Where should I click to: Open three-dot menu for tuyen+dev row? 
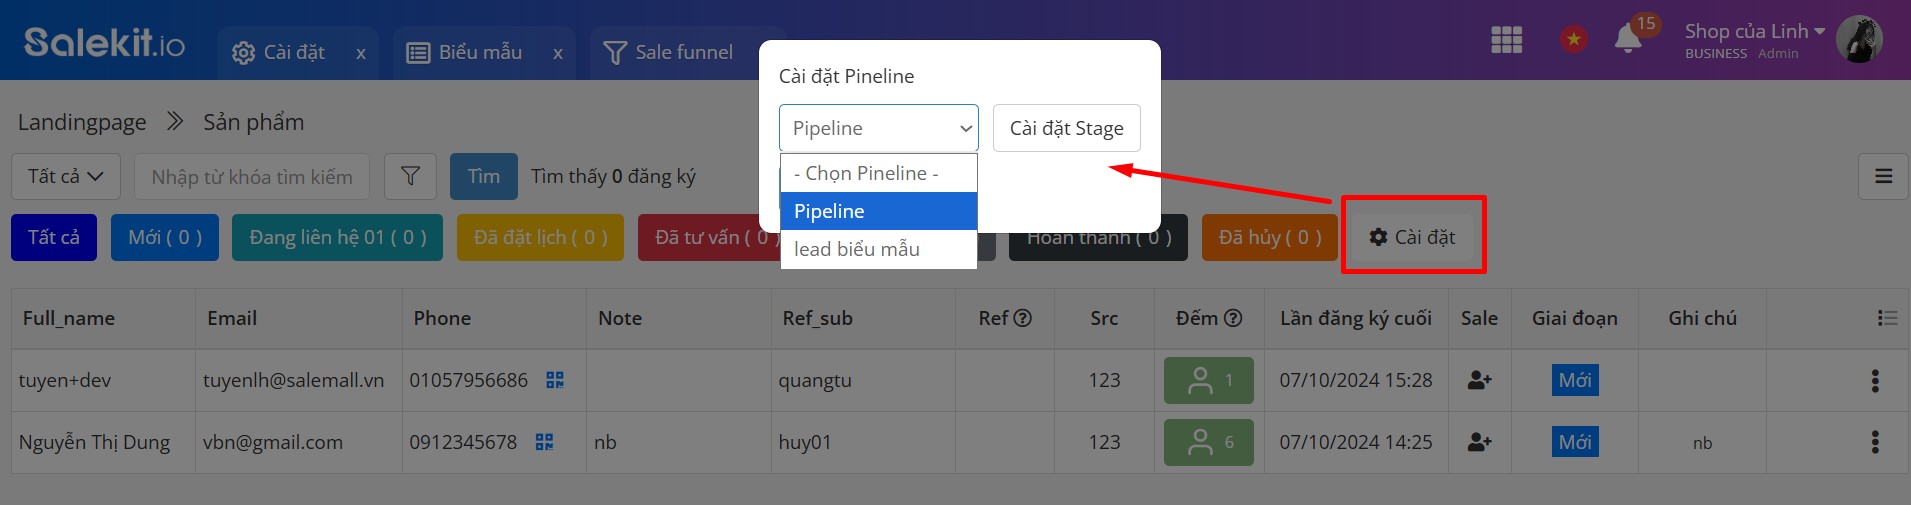tap(1875, 380)
